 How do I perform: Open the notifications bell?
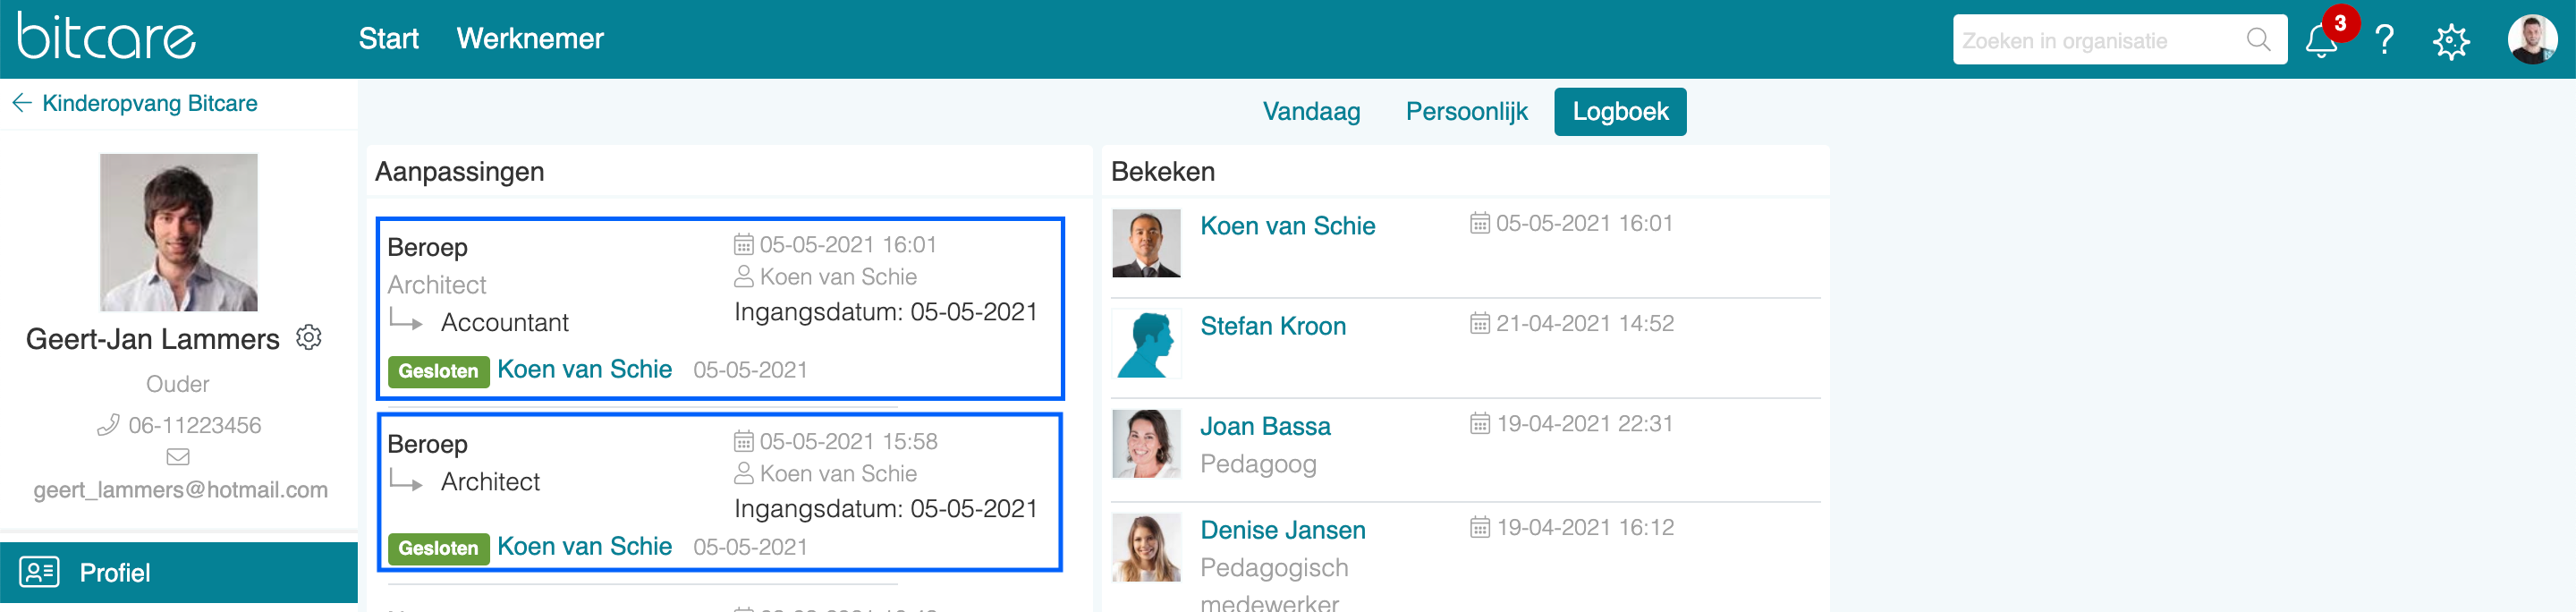tap(2321, 41)
